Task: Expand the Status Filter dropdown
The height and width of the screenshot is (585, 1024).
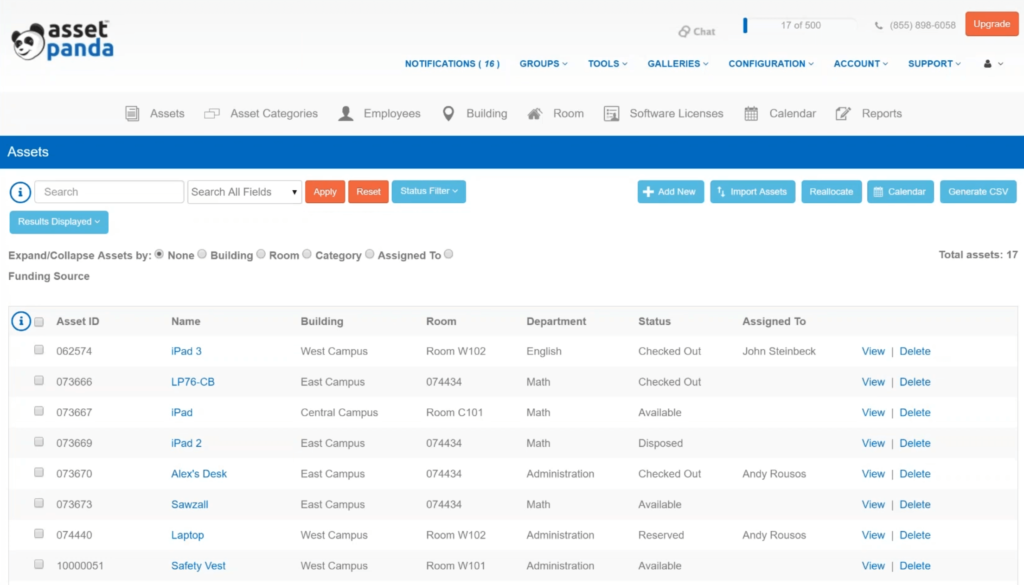Action: tap(428, 191)
